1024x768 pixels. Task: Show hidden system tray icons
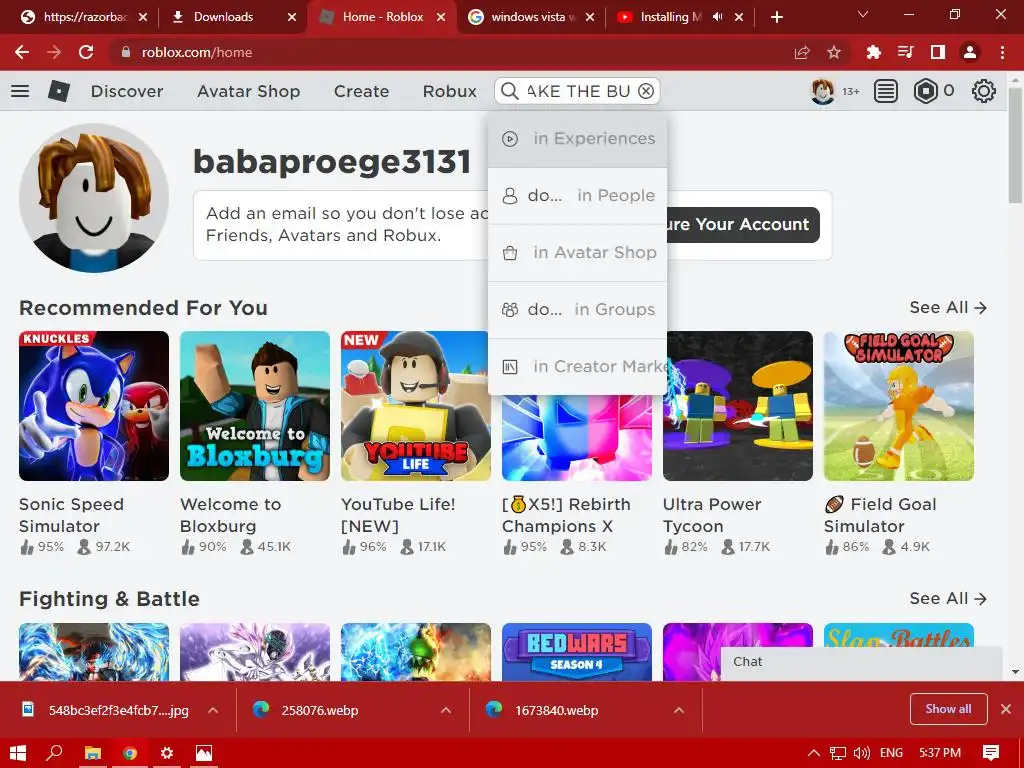click(x=814, y=753)
